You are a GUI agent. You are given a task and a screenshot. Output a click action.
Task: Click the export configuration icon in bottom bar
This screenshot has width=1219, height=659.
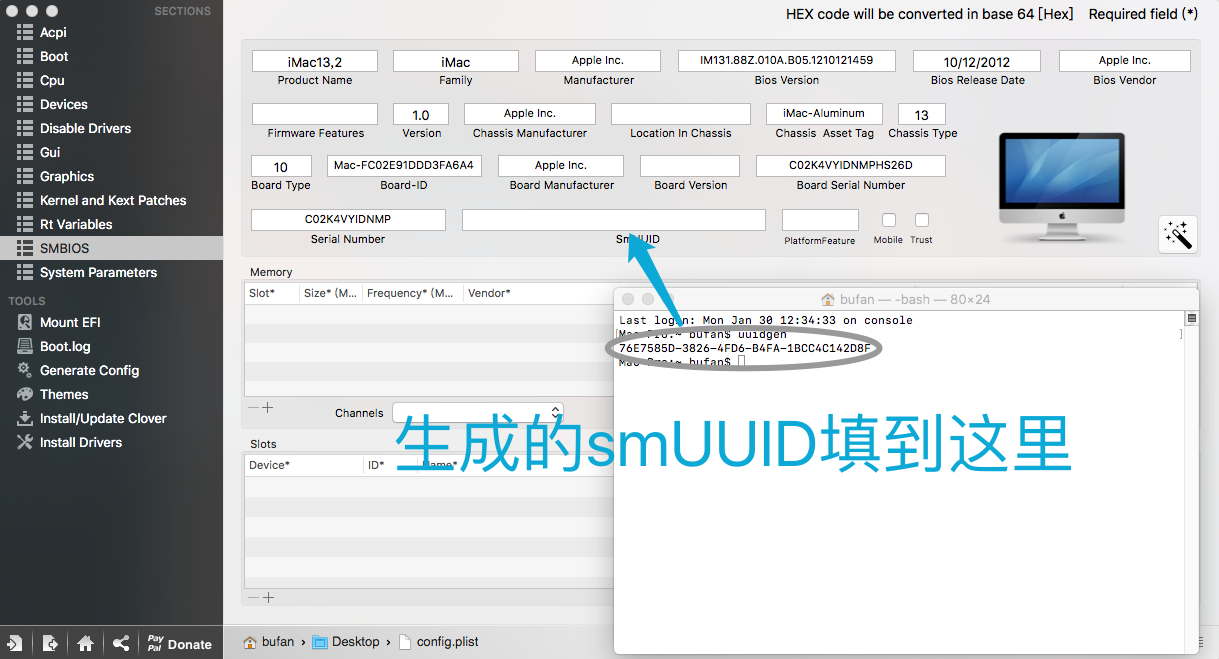click(x=50, y=643)
